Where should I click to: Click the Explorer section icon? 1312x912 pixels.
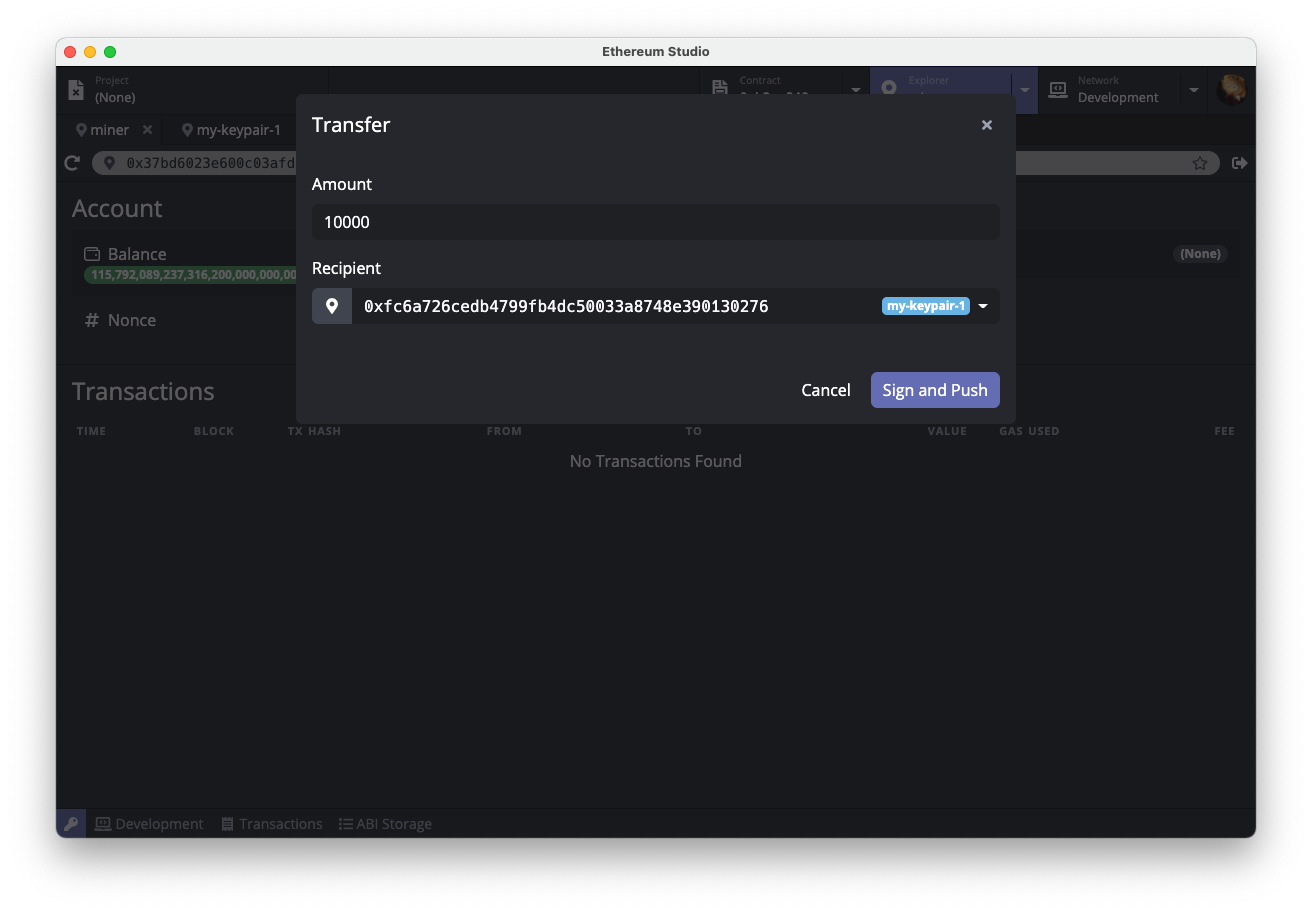[x=889, y=88]
